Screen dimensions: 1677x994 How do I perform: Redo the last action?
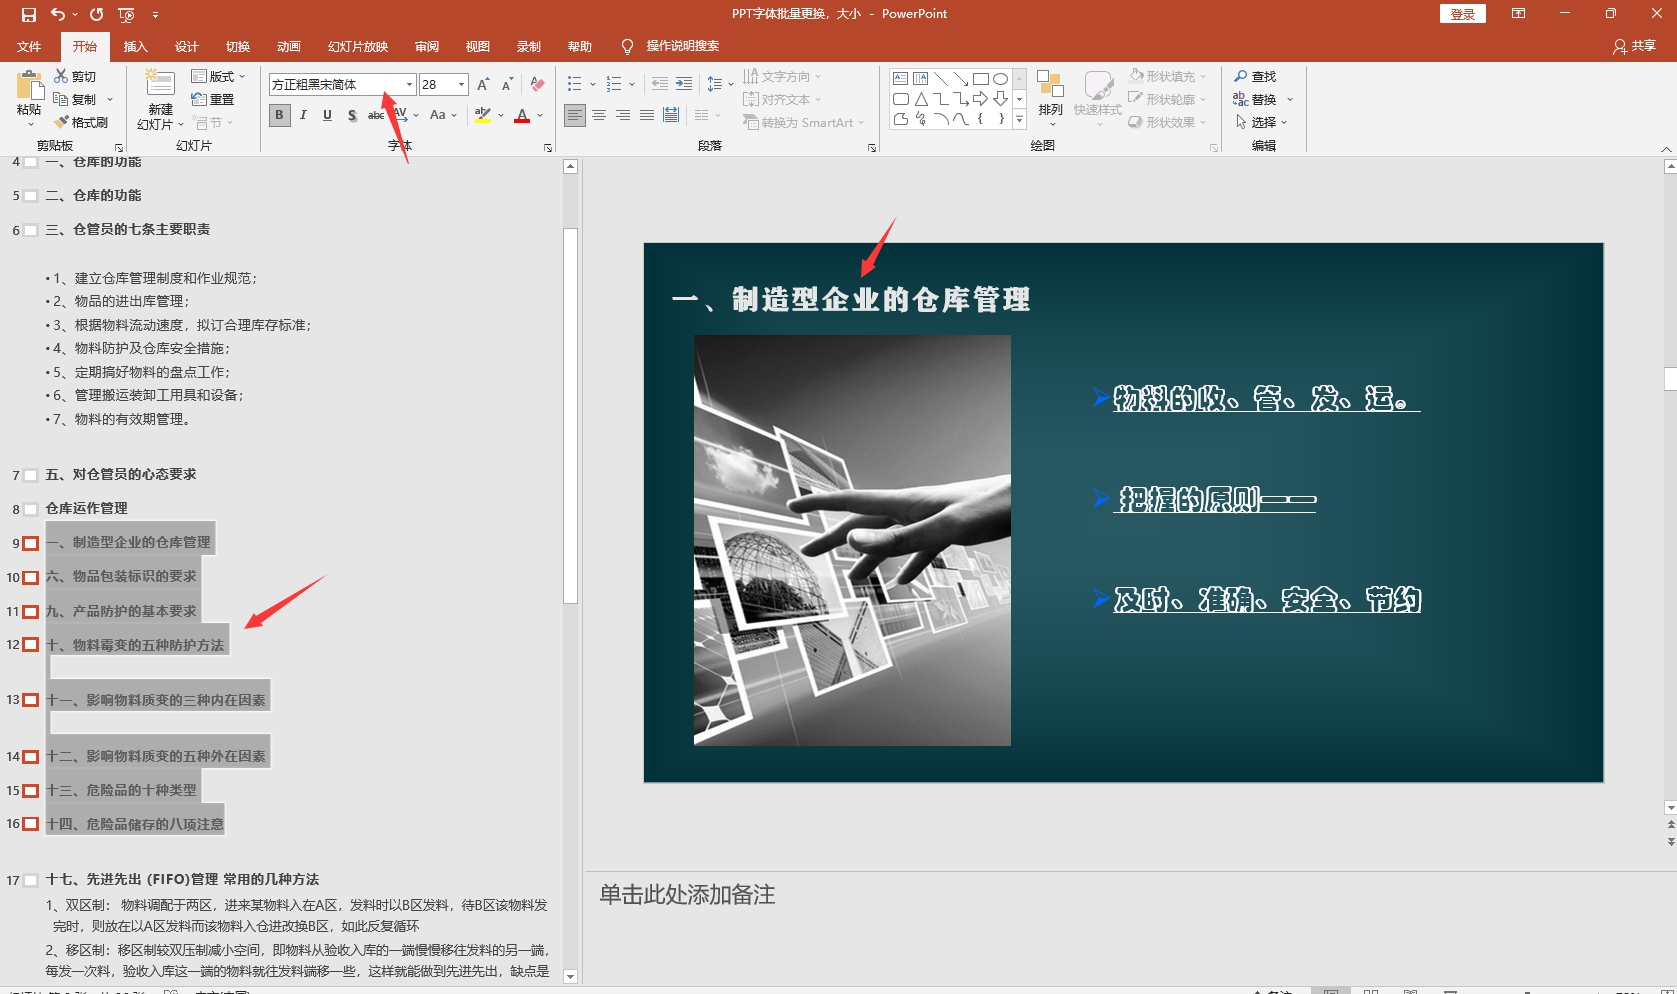click(x=96, y=14)
